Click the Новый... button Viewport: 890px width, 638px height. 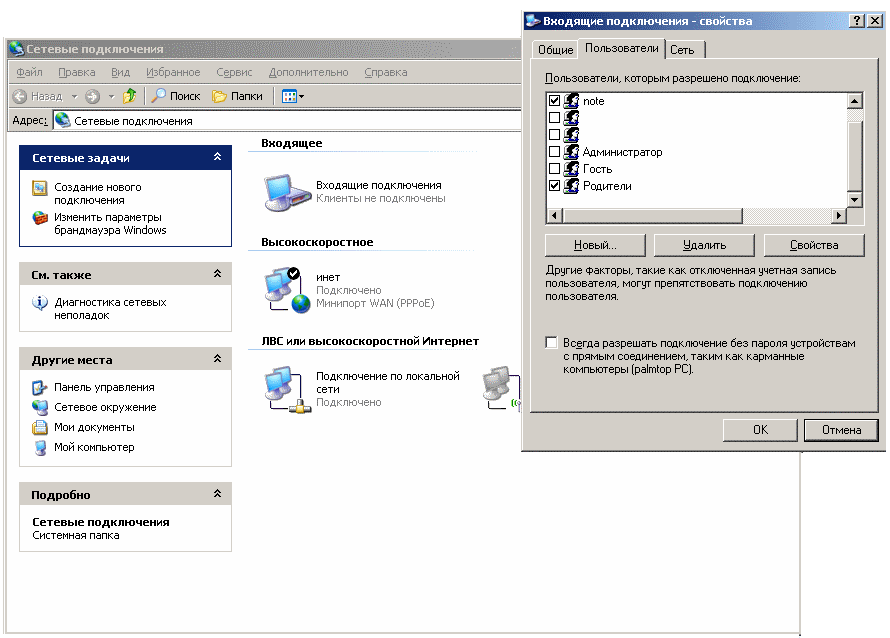(595, 245)
